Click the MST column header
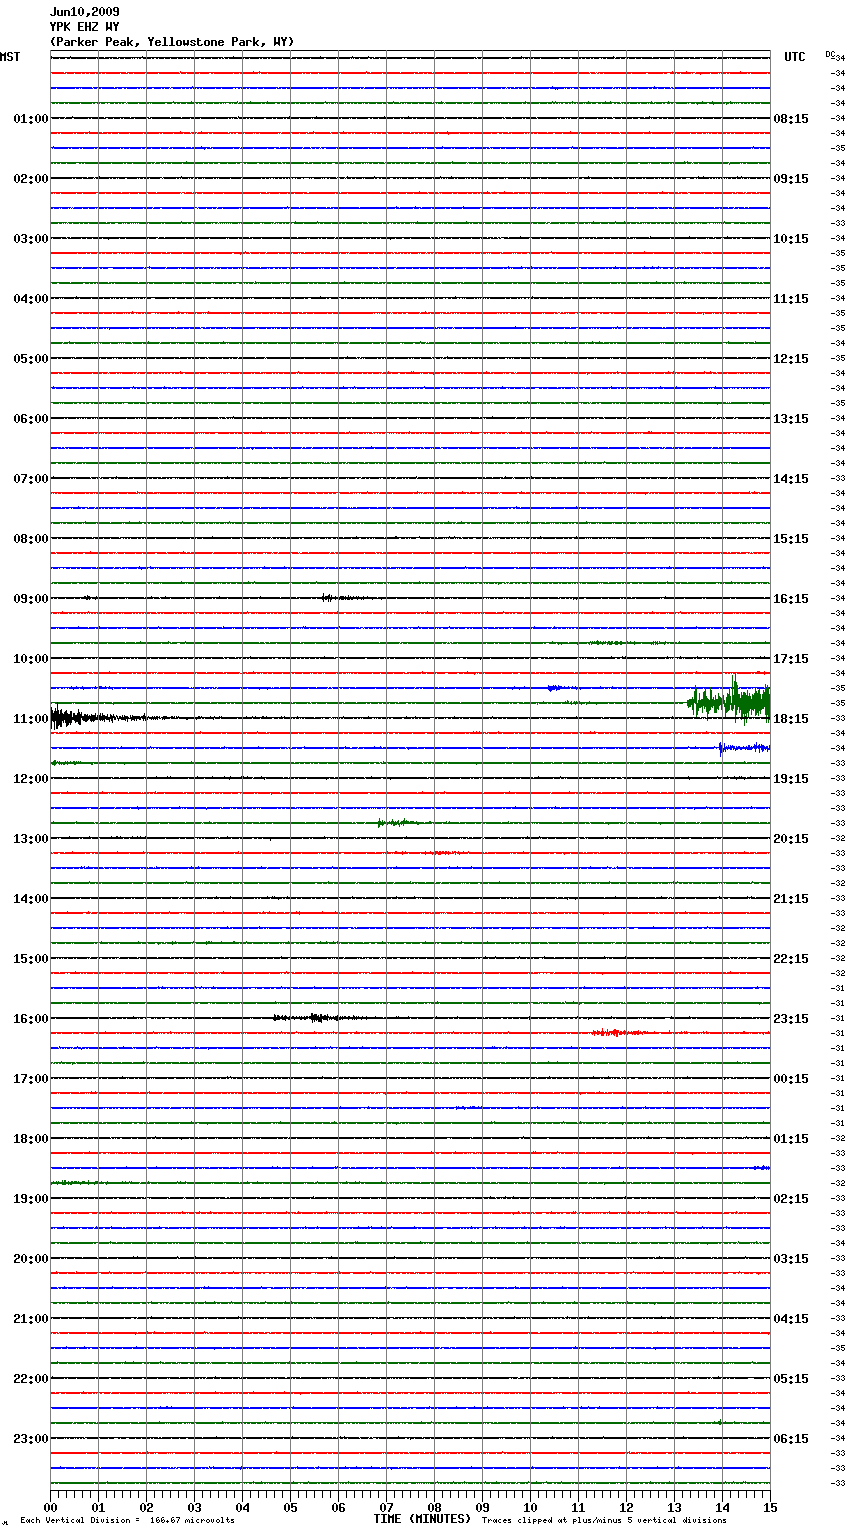This screenshot has height=1534, width=850. tap(10, 57)
